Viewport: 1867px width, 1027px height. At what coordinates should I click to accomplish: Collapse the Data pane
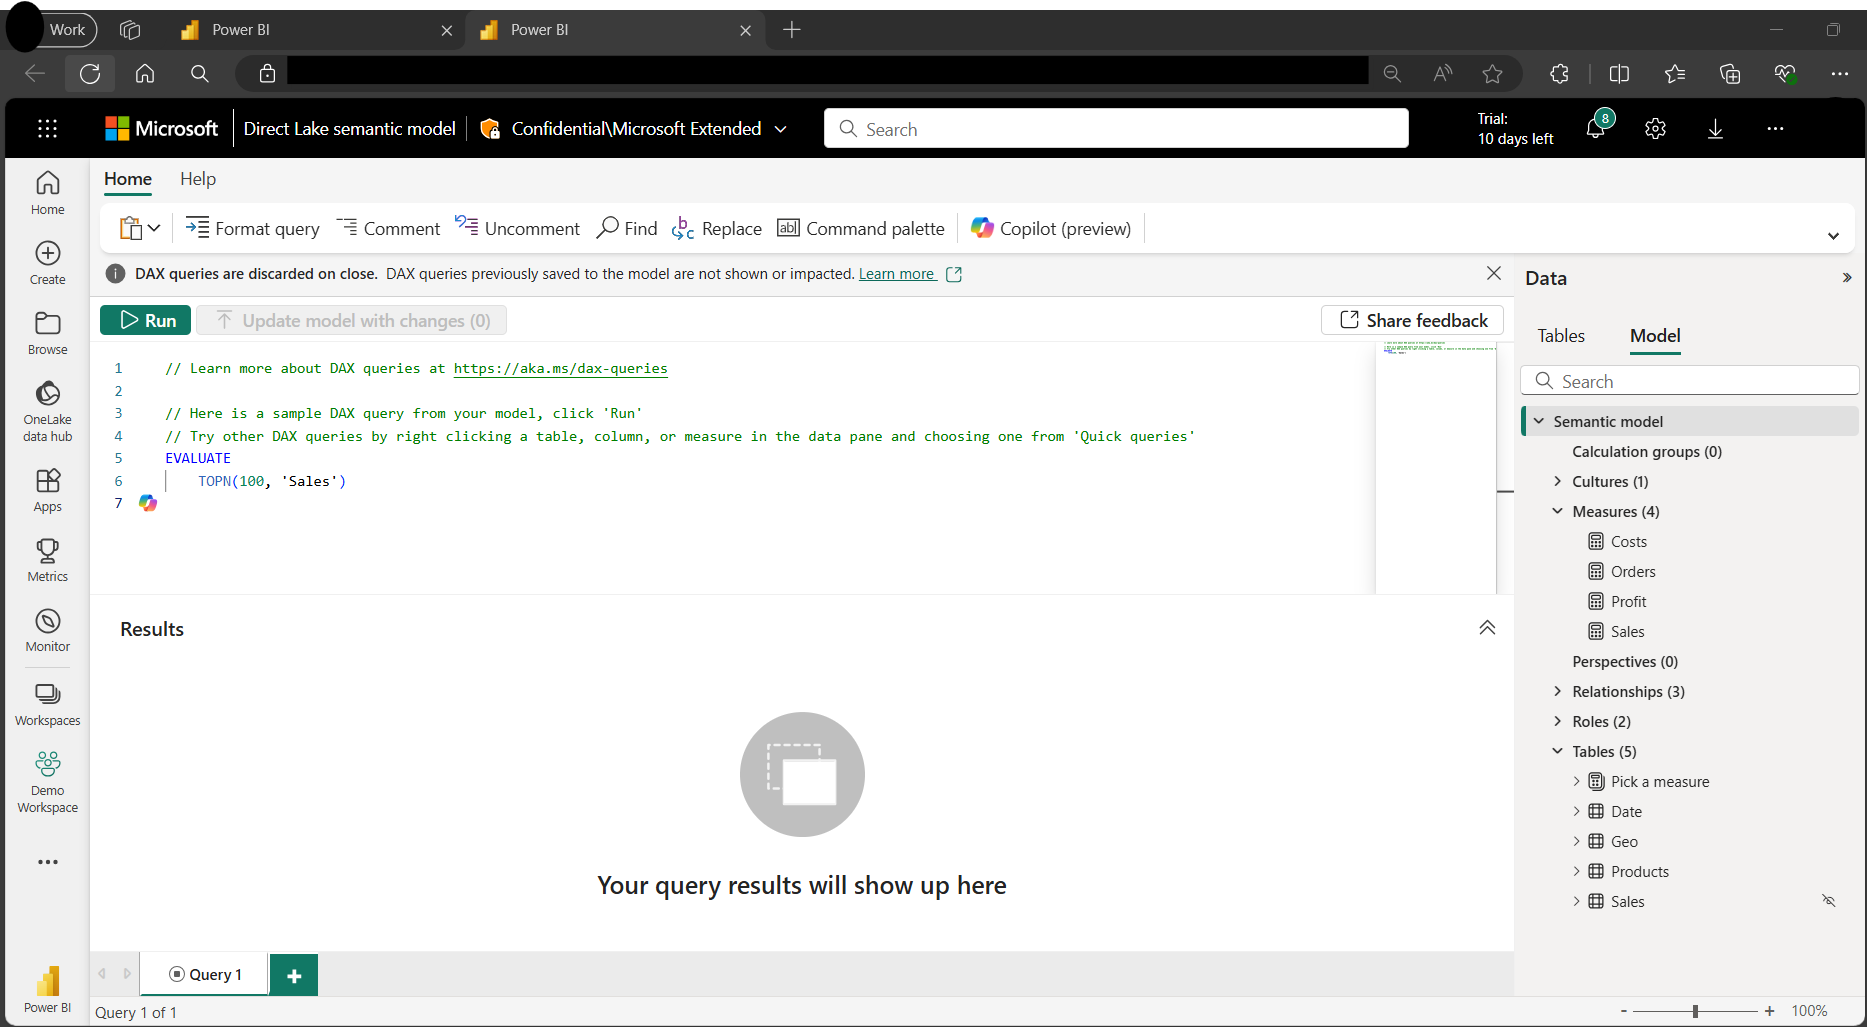tap(1846, 278)
